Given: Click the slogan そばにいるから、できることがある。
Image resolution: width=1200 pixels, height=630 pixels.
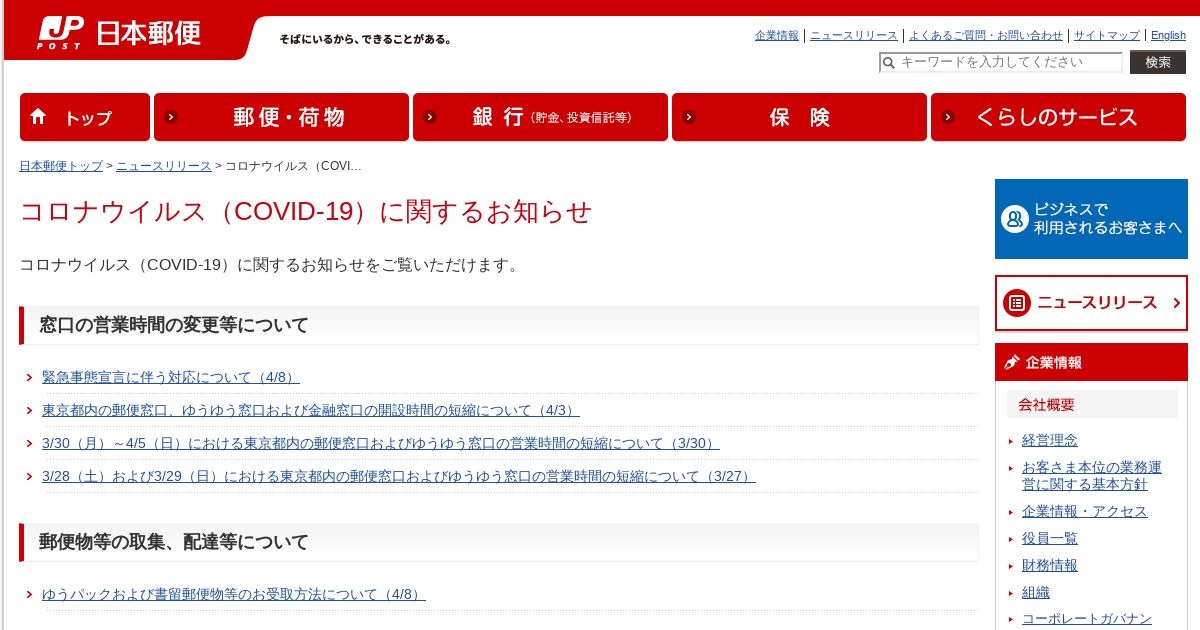Looking at the screenshot, I should [366, 40].
